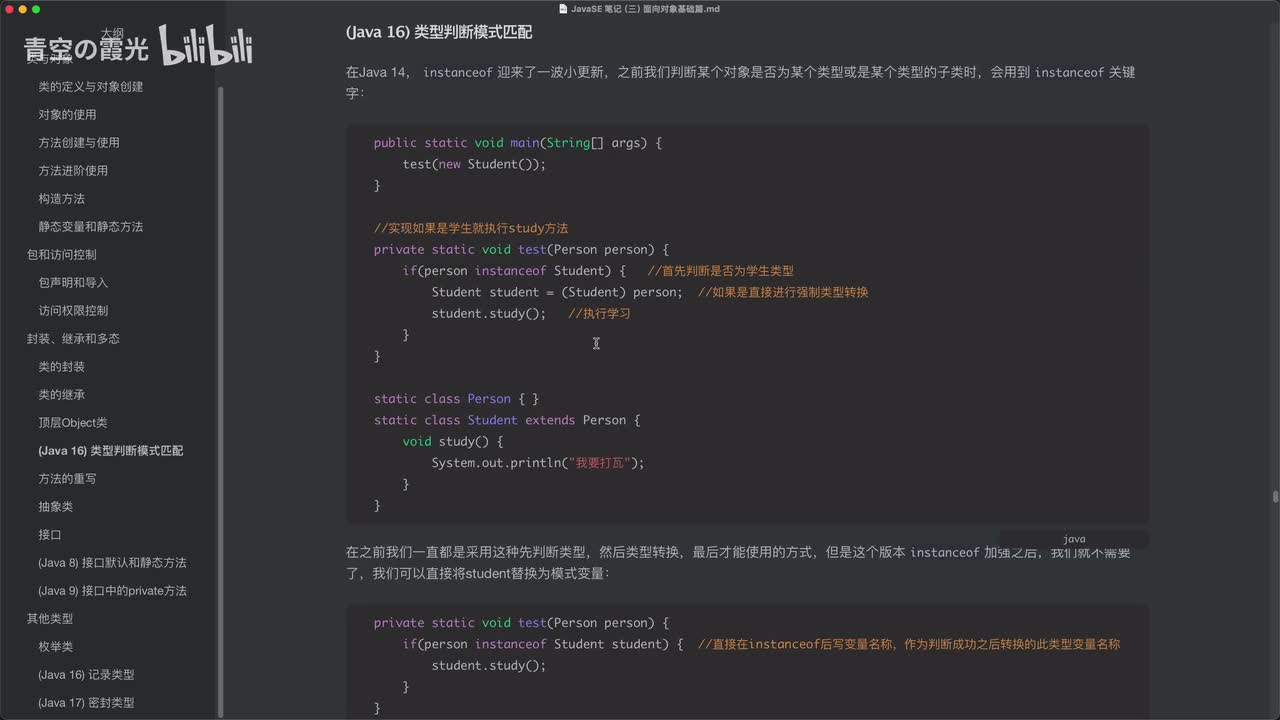Click the java language label of code block

1074,539
